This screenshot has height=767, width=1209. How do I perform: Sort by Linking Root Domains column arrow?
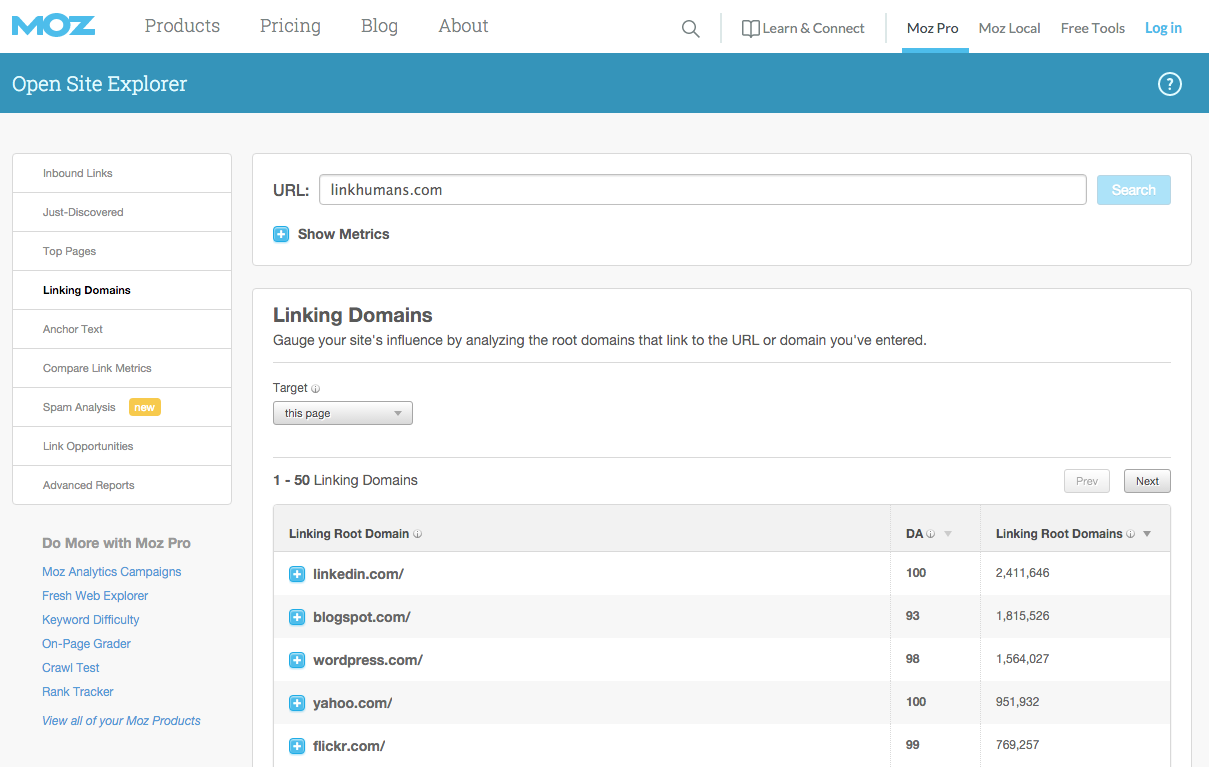click(1147, 534)
